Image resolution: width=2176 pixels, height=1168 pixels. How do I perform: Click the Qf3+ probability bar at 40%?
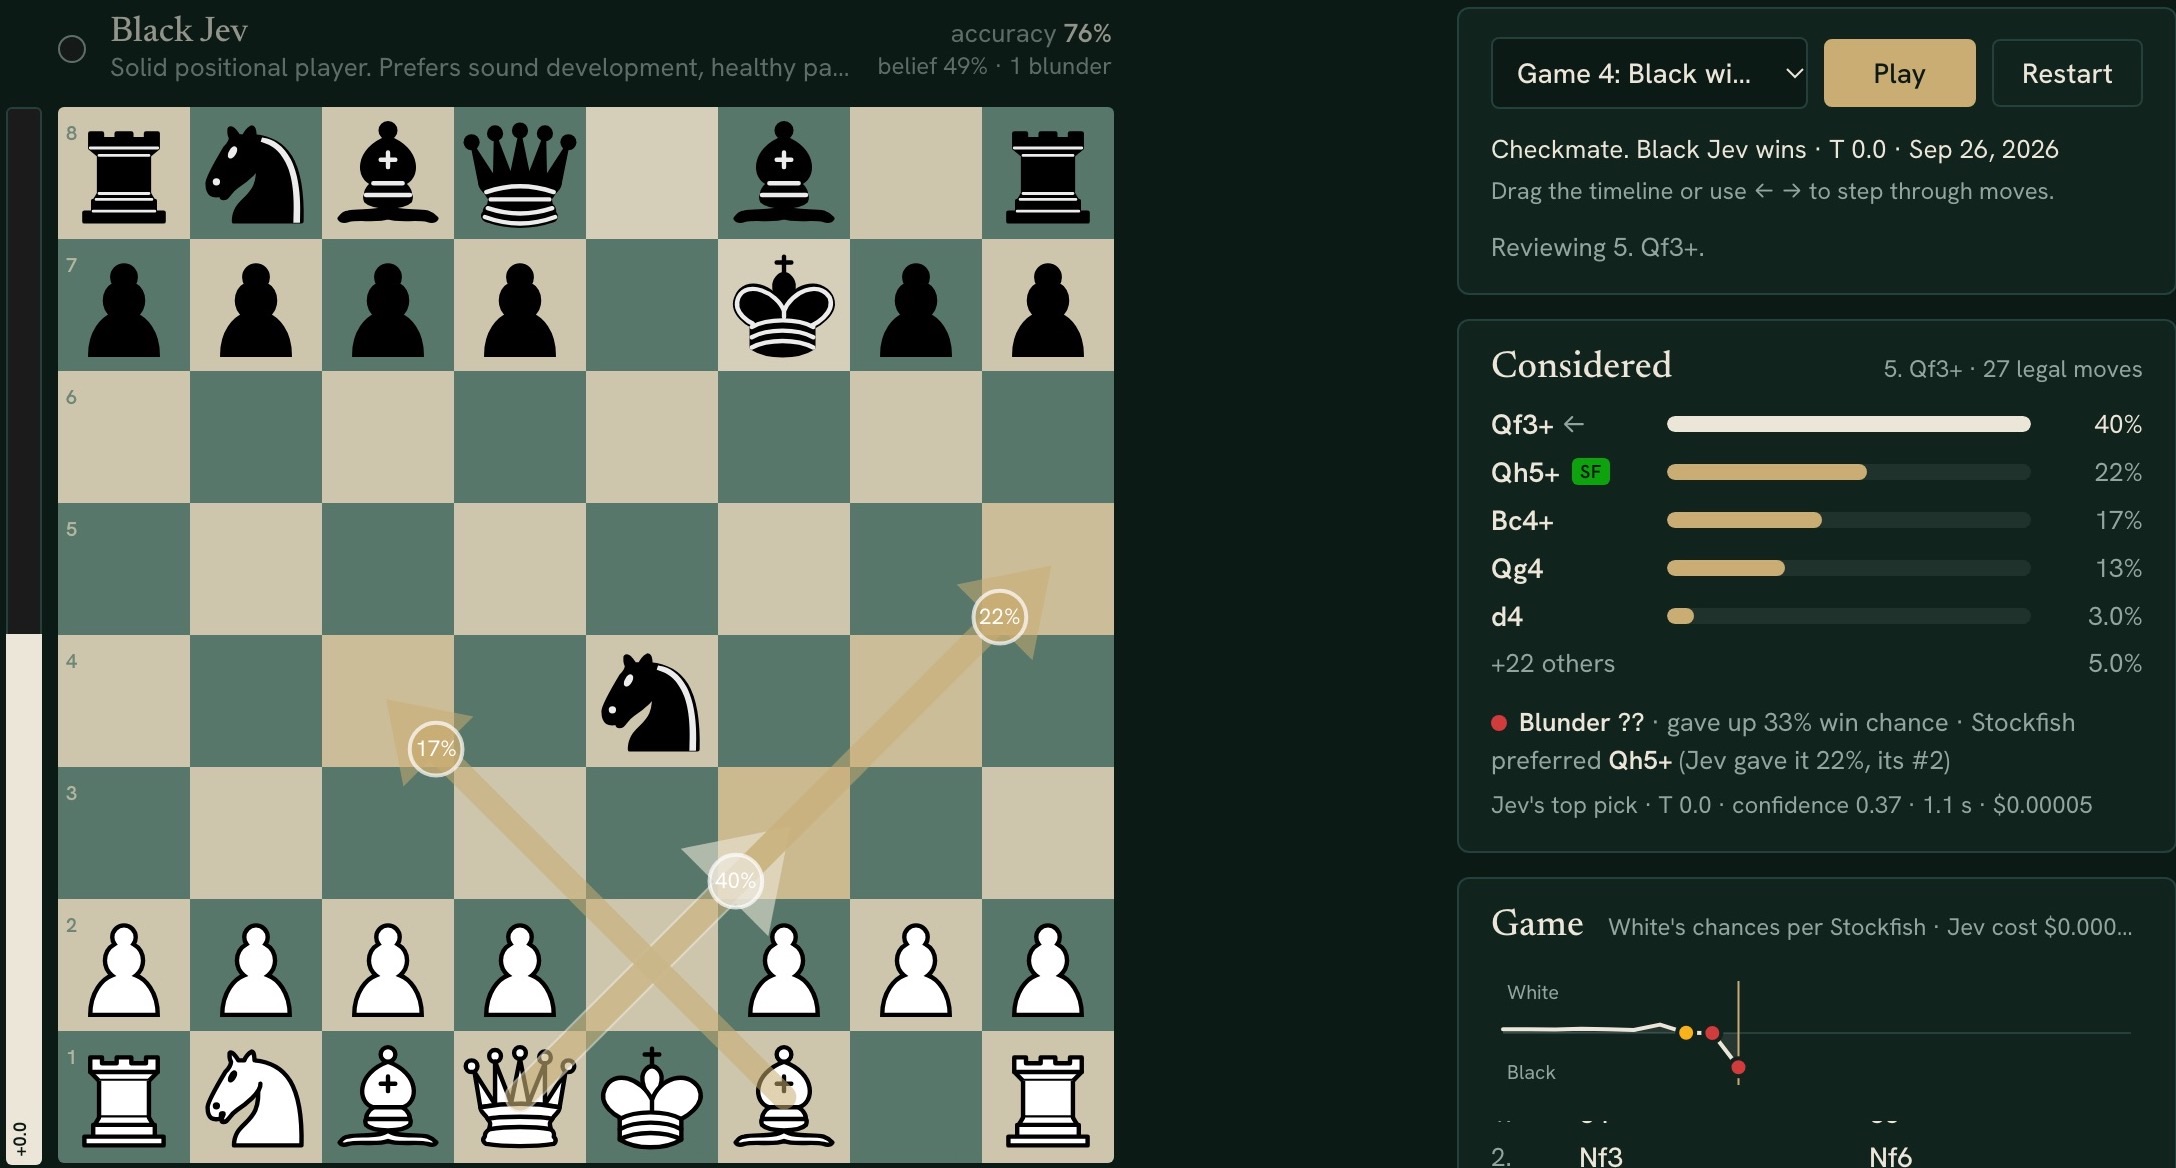(1848, 424)
